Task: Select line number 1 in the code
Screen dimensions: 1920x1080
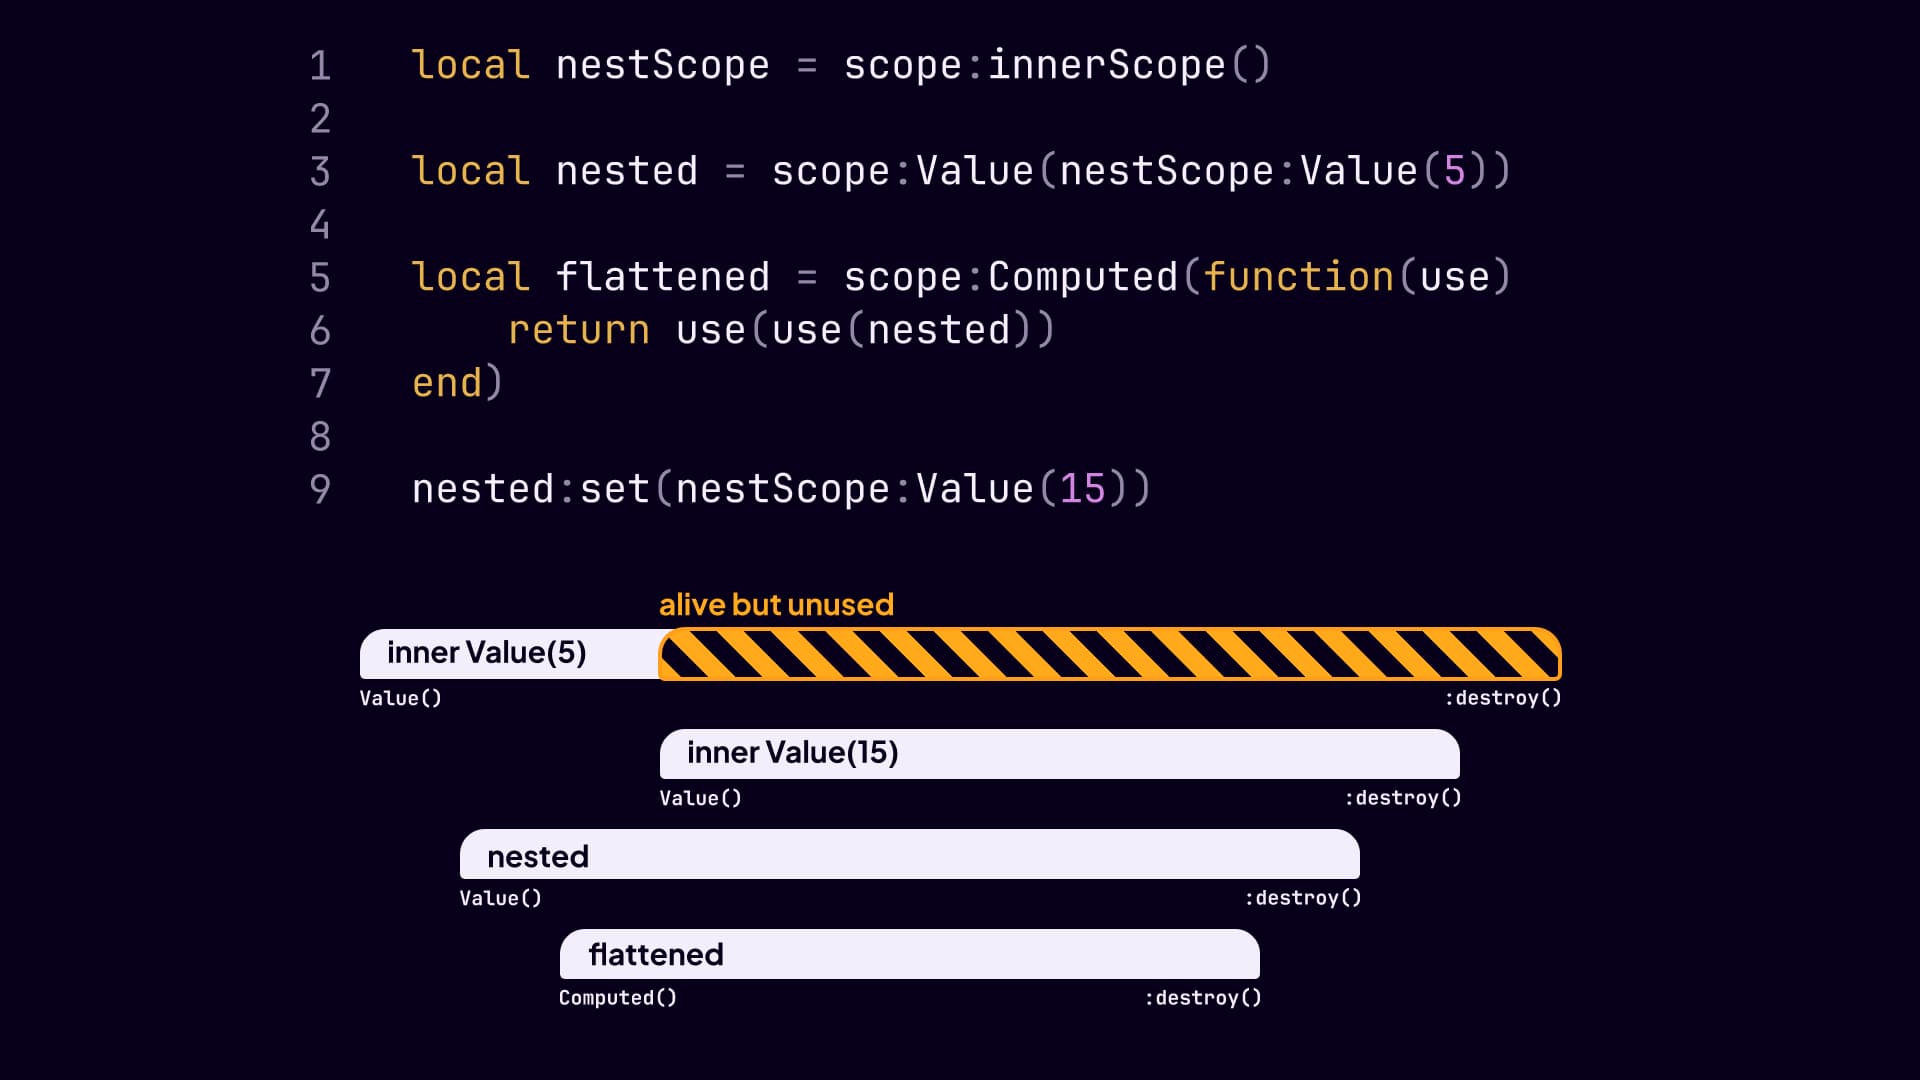Action: pyautogui.click(x=320, y=65)
